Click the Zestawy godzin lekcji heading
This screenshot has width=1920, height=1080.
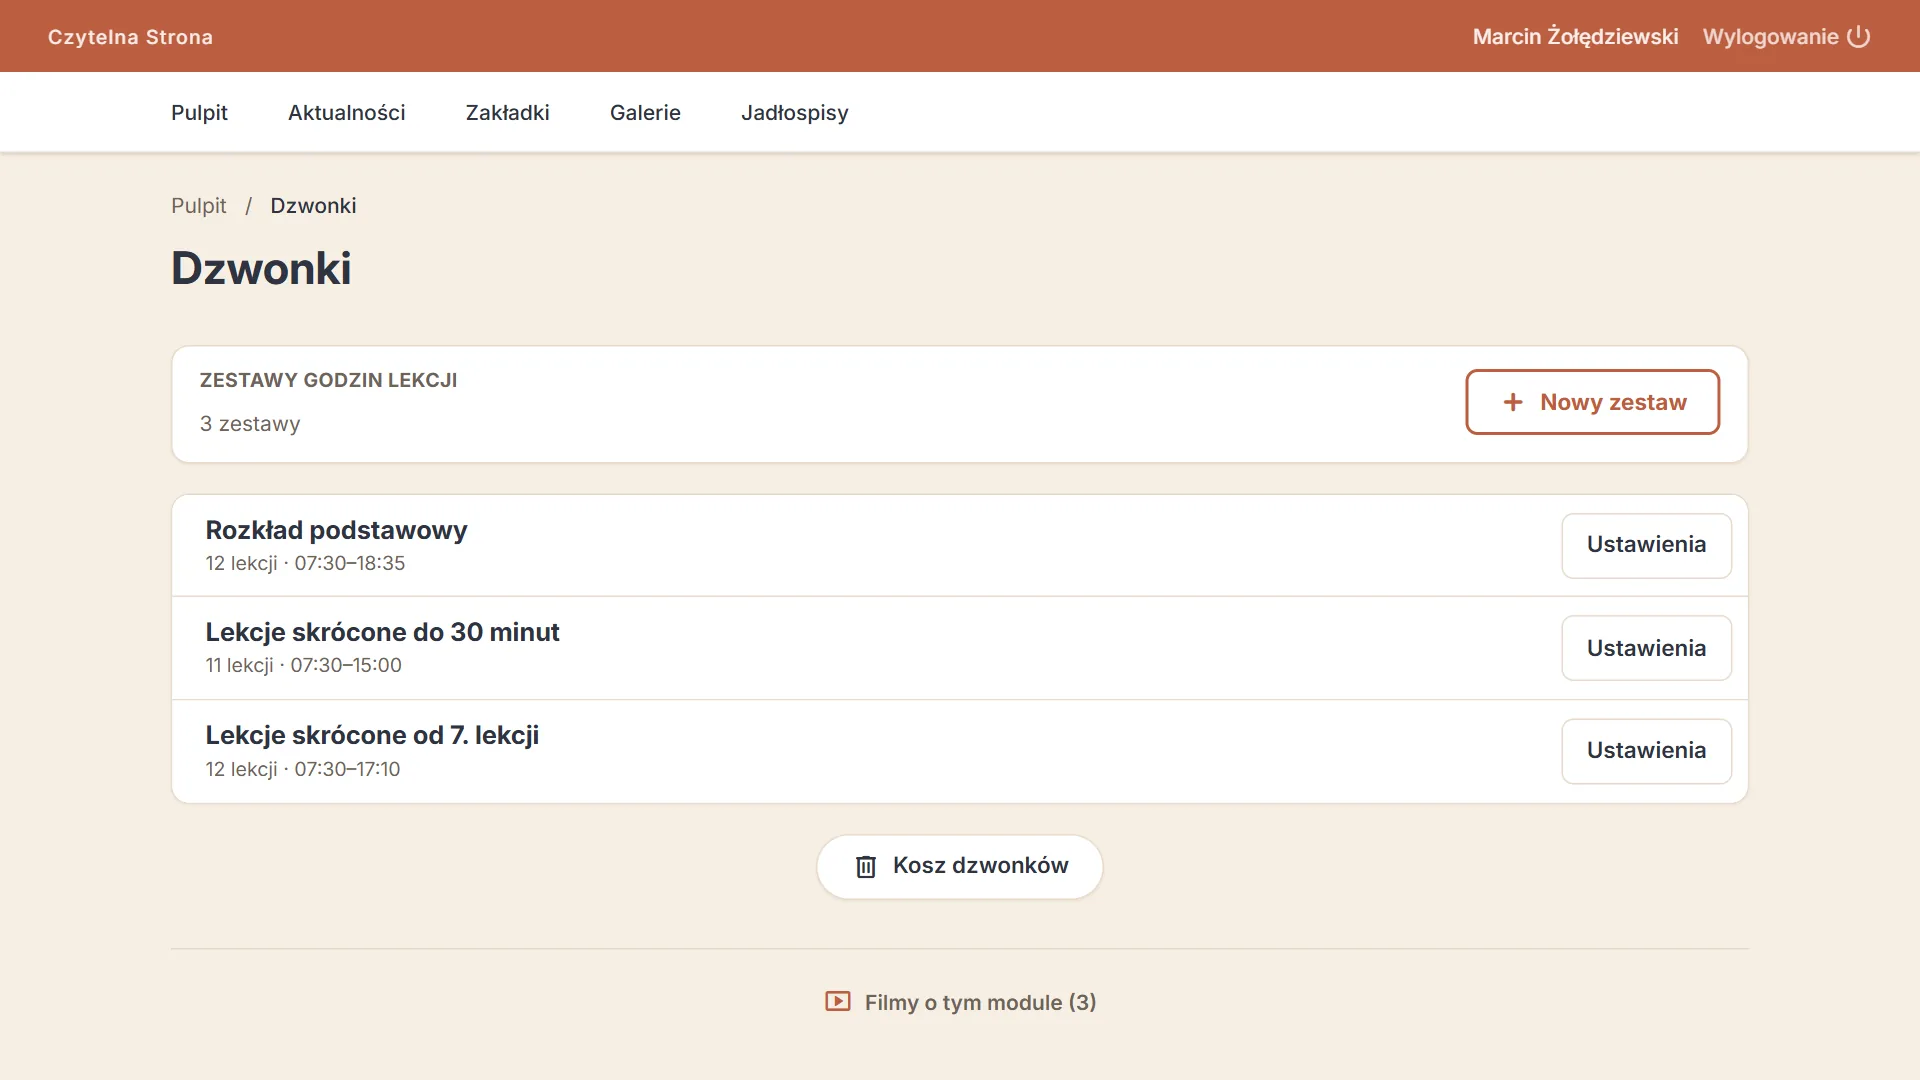pos(328,380)
